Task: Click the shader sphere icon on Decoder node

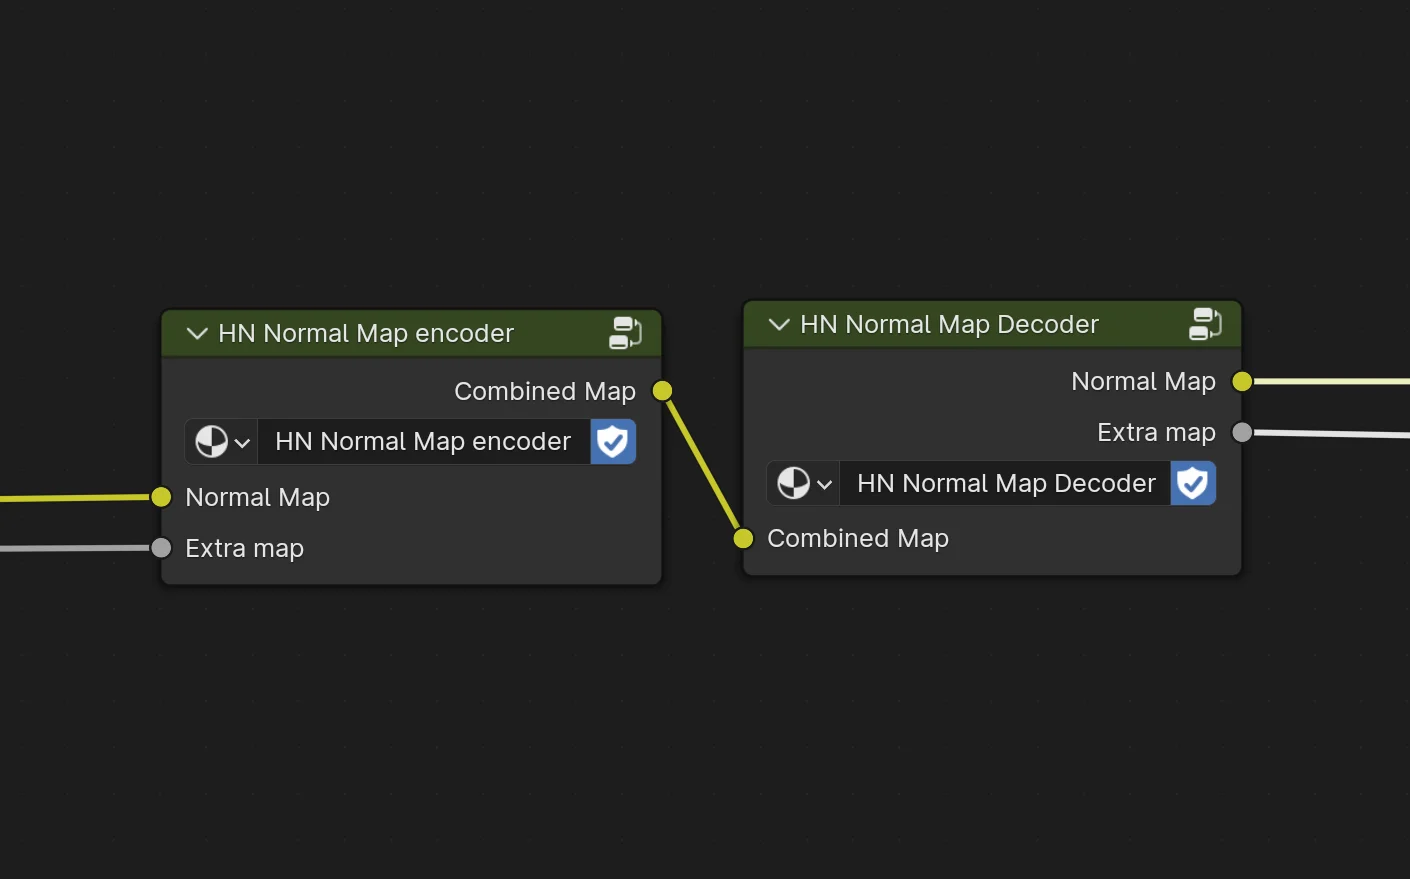Action: coord(793,483)
